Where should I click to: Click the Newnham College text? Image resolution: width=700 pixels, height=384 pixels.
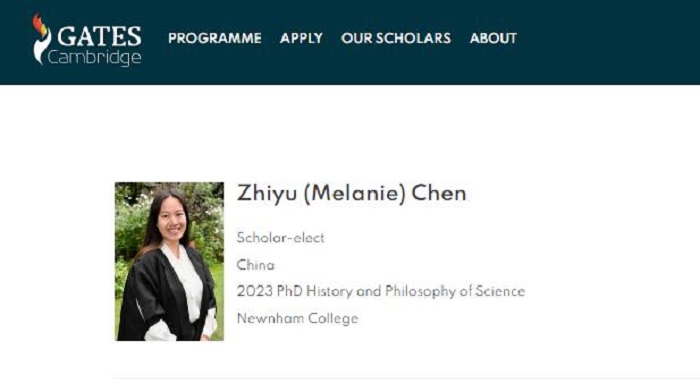coord(297,318)
